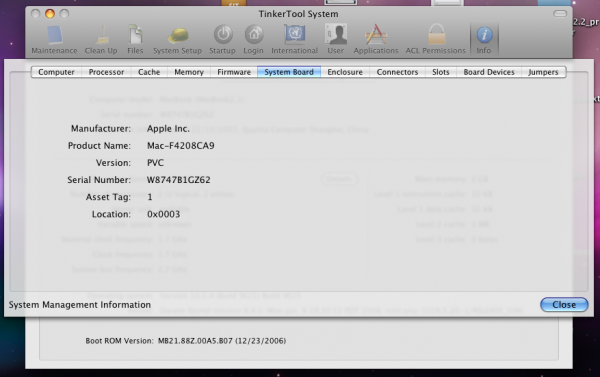Select the User silhouette icon
600x377 pixels.
[x=336, y=40]
